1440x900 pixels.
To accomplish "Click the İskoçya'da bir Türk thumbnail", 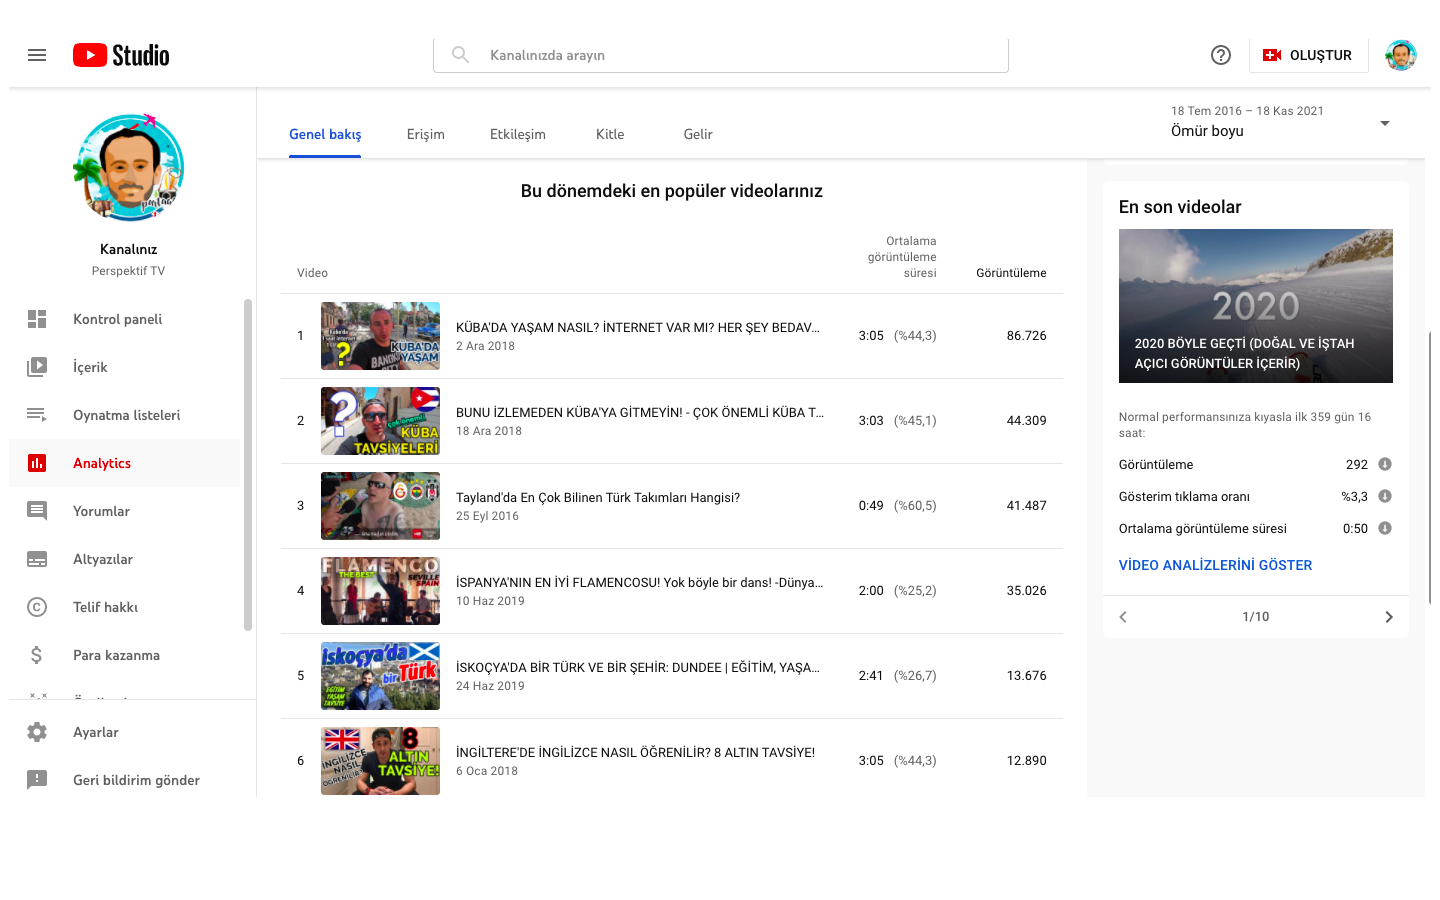I will [380, 676].
